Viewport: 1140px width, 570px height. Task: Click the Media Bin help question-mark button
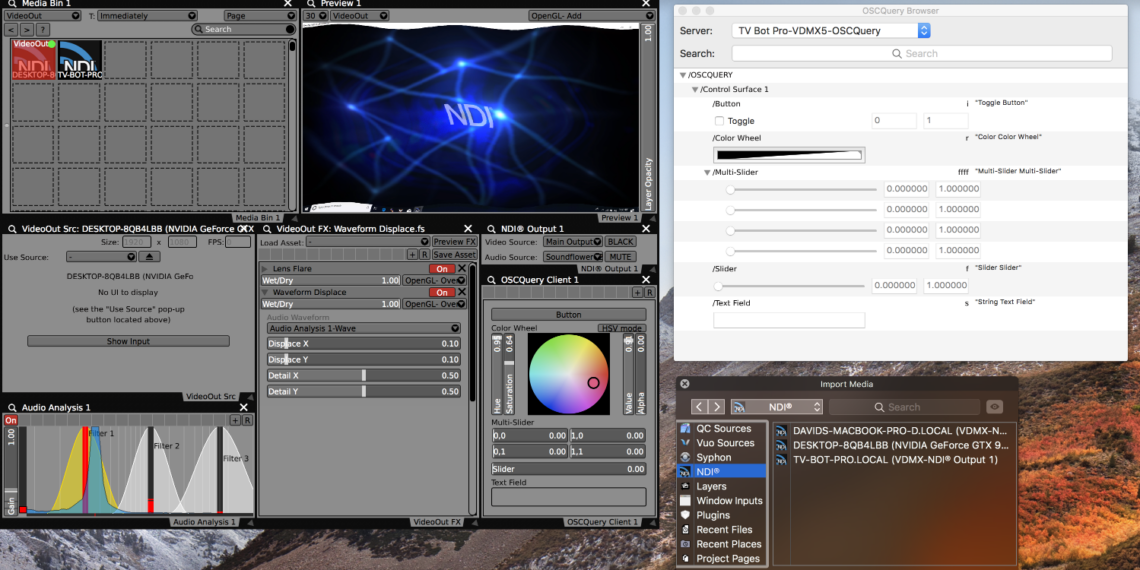42,30
